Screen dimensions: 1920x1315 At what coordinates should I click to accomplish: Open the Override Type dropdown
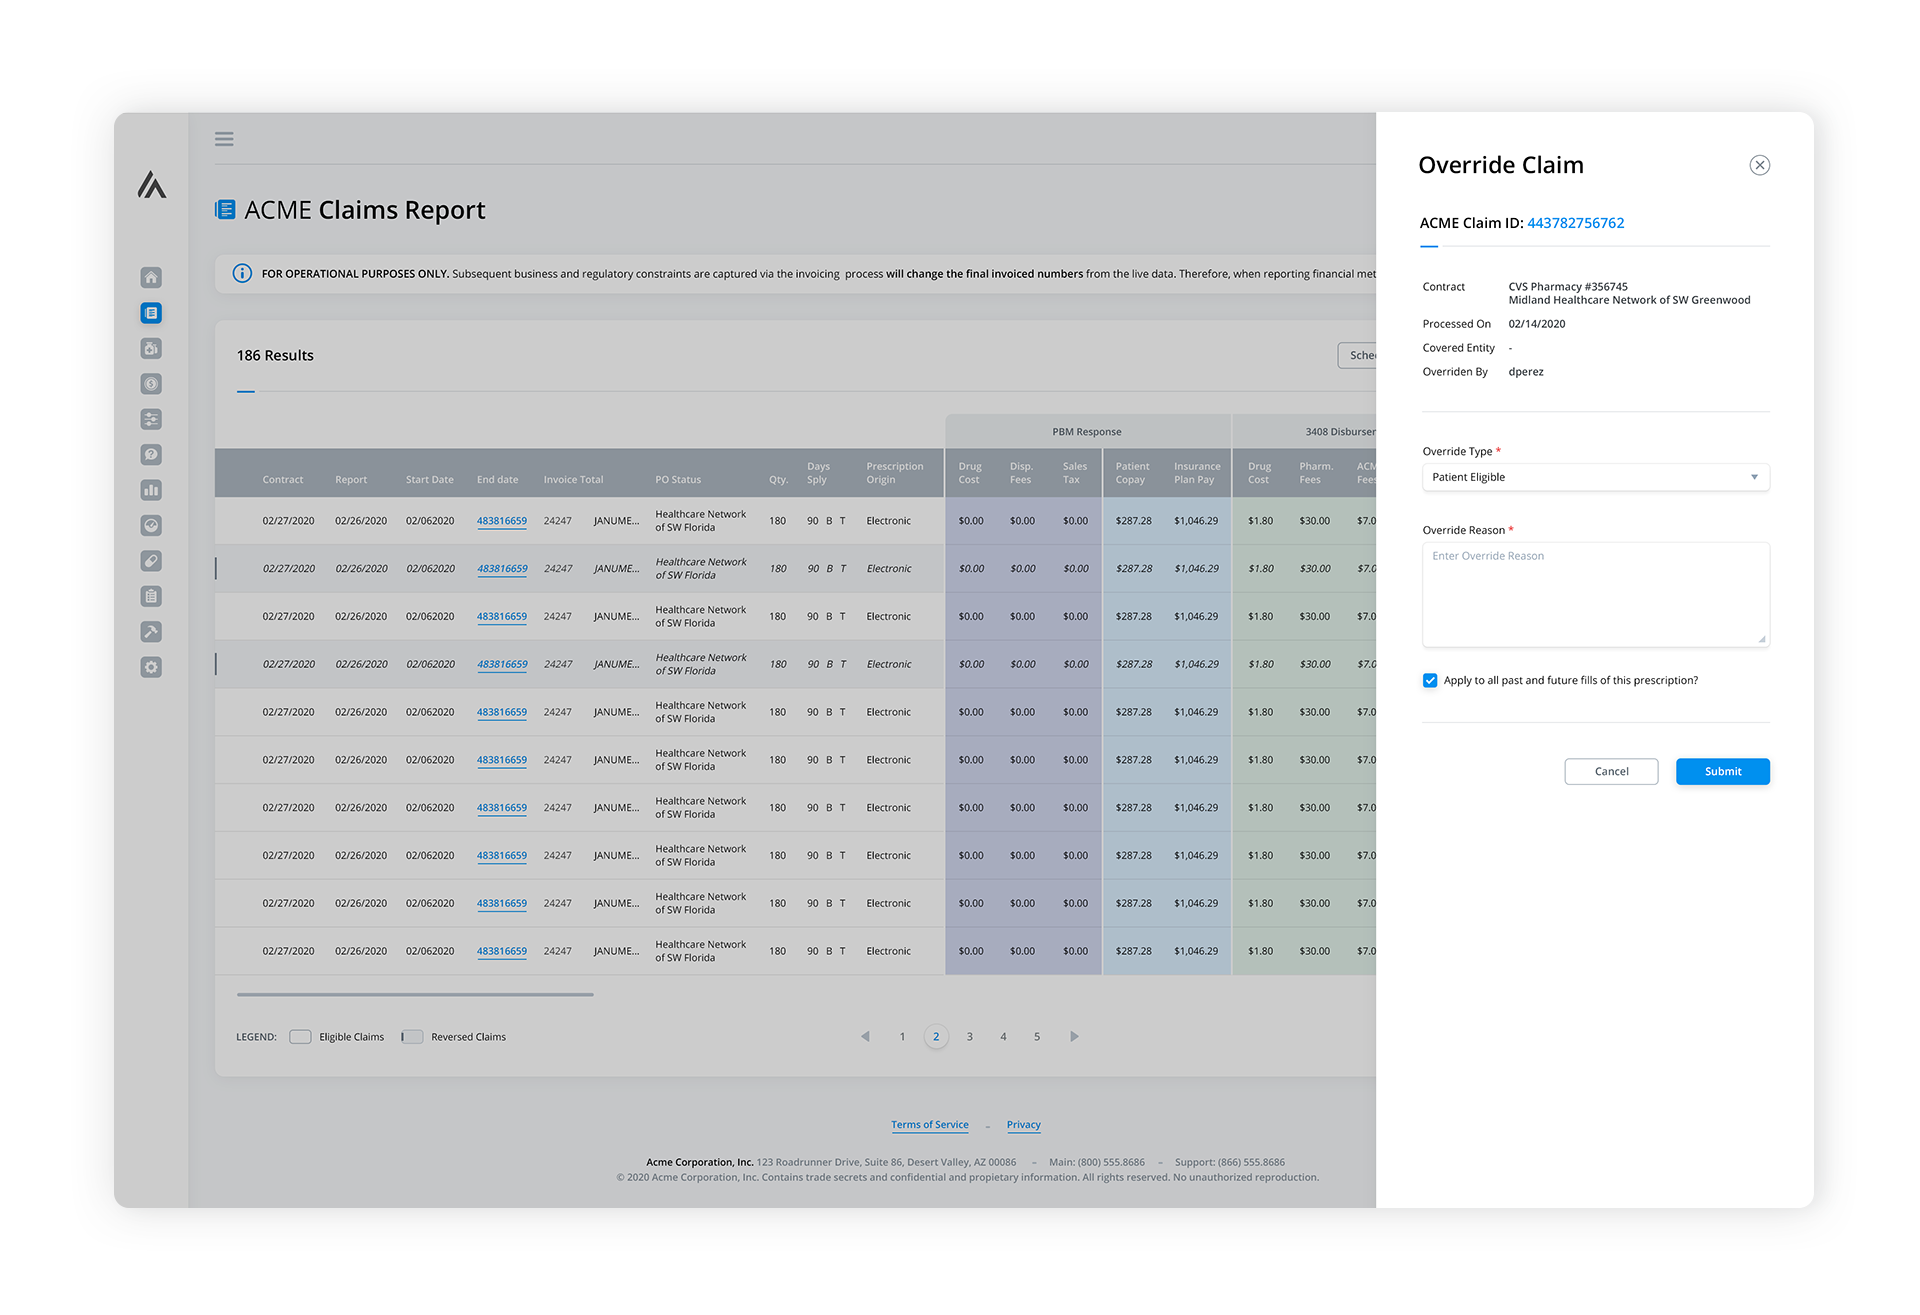coord(1595,477)
